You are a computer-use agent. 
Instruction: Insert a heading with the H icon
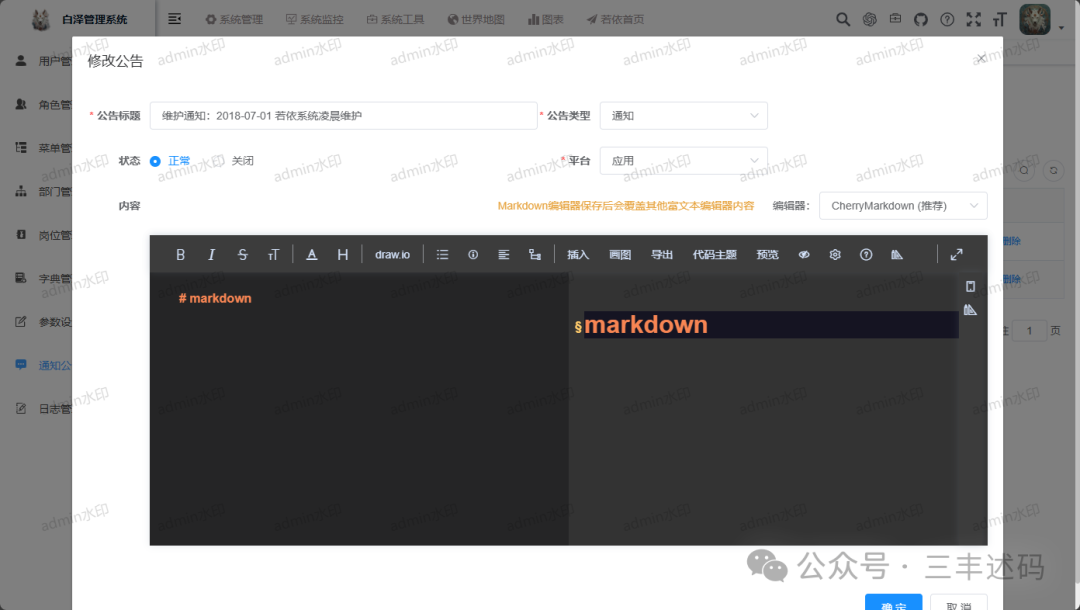342,255
